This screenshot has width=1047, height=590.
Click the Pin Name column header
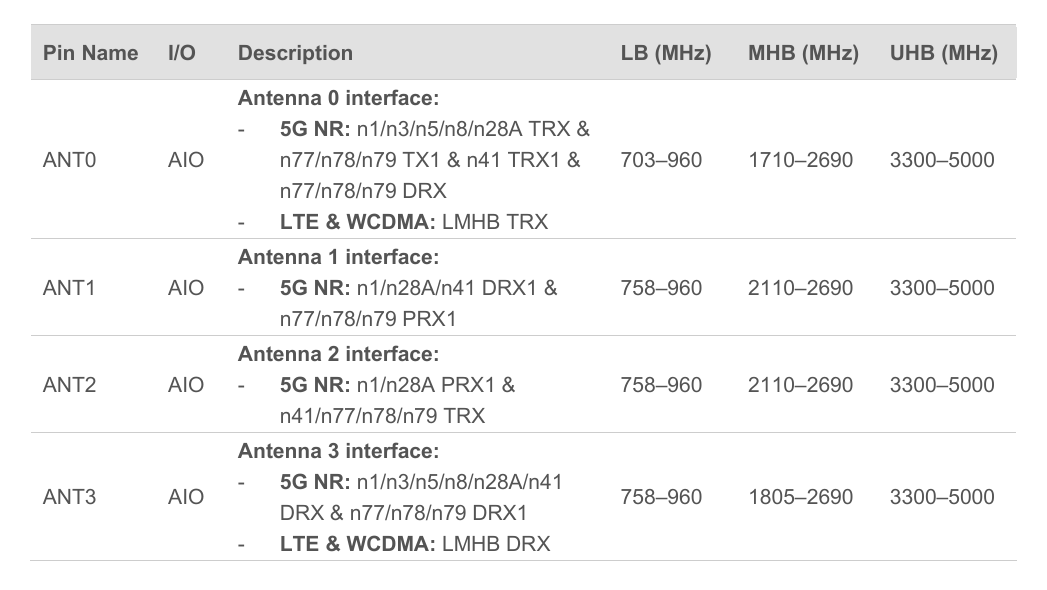pyautogui.click(x=90, y=53)
